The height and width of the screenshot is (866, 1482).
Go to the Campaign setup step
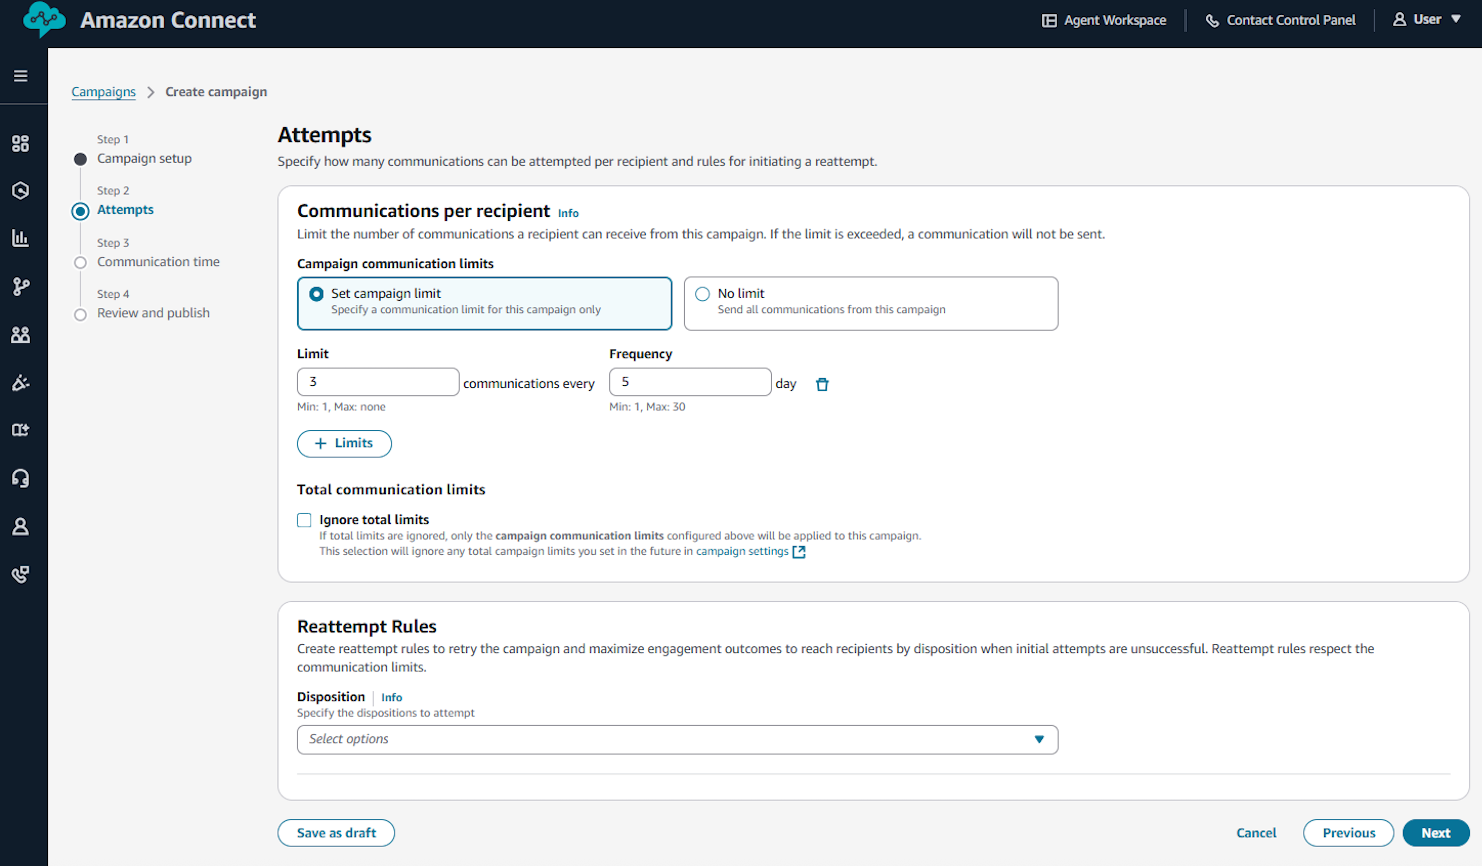pos(144,159)
